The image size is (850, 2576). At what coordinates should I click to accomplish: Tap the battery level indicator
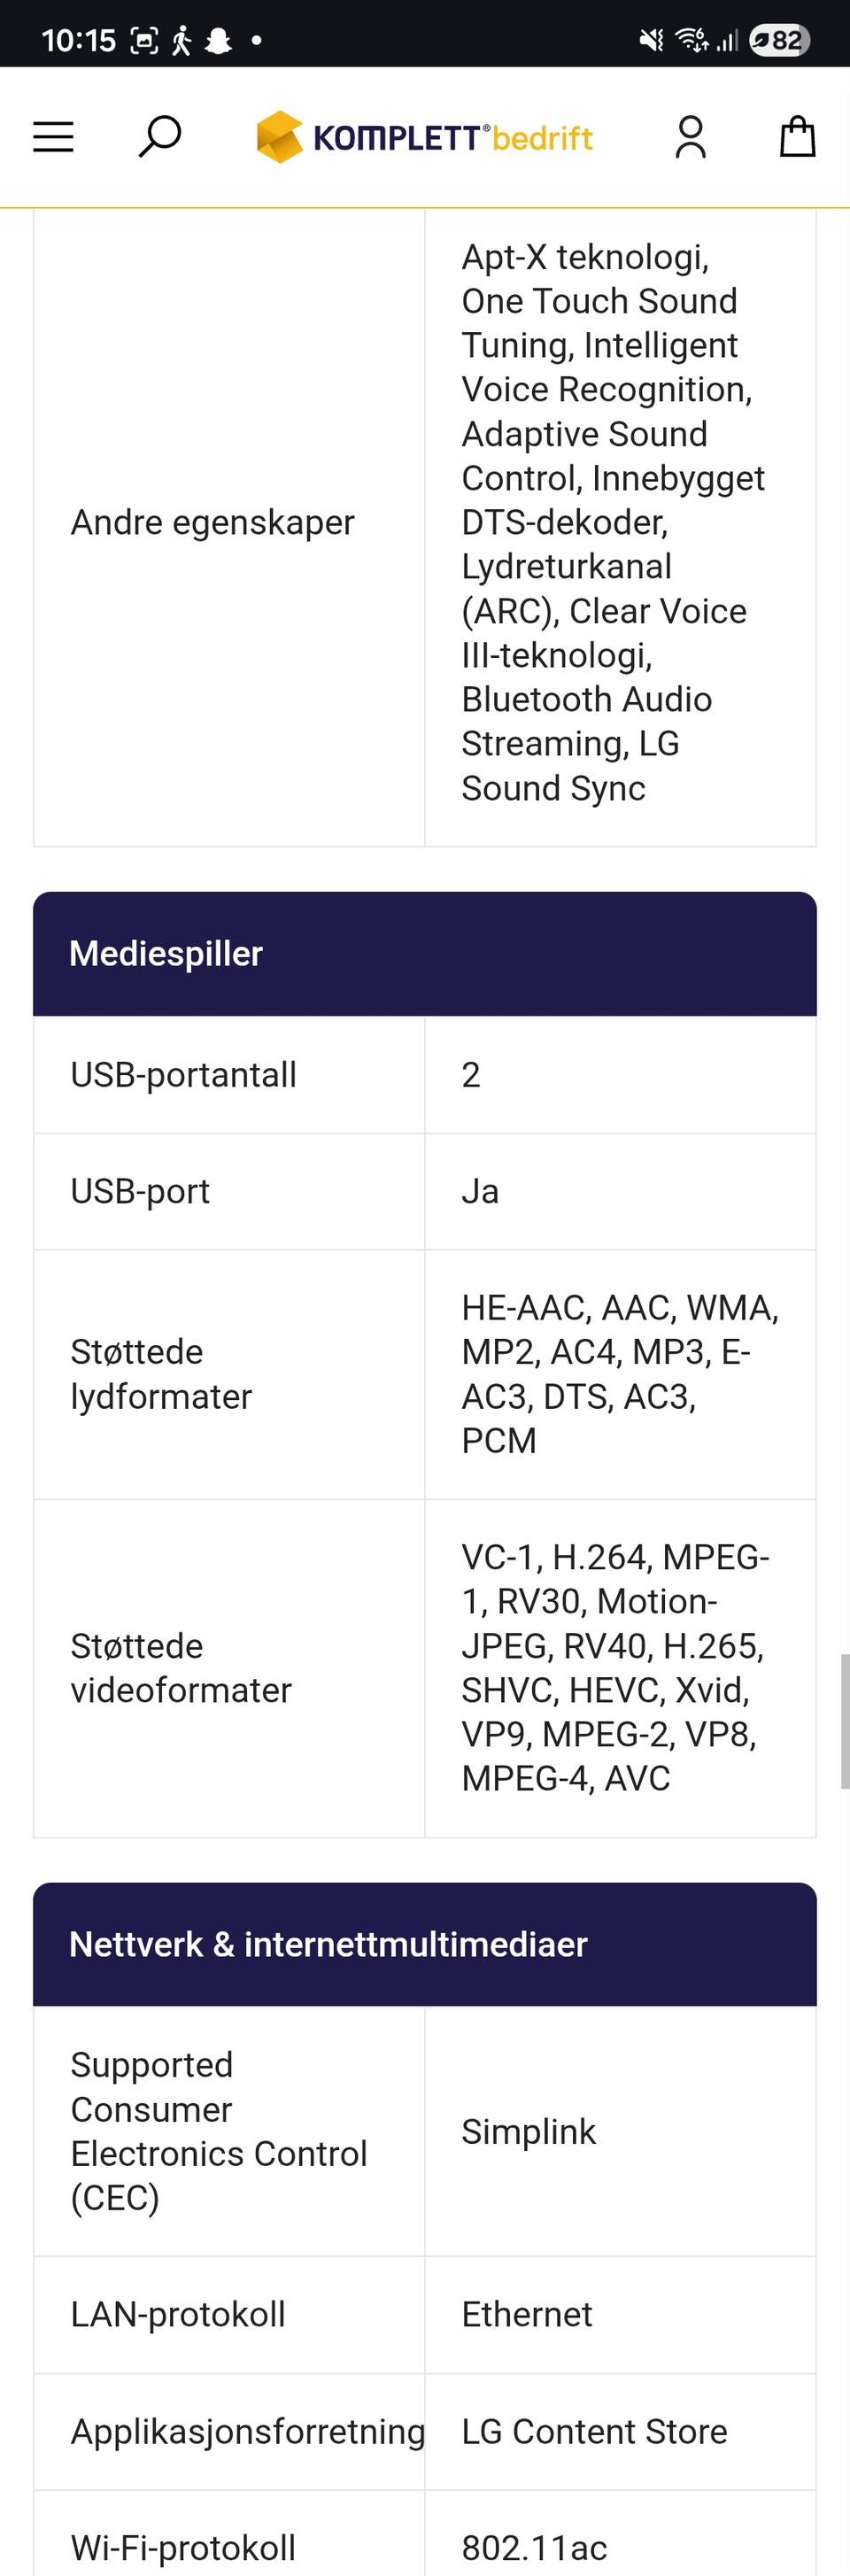[779, 40]
